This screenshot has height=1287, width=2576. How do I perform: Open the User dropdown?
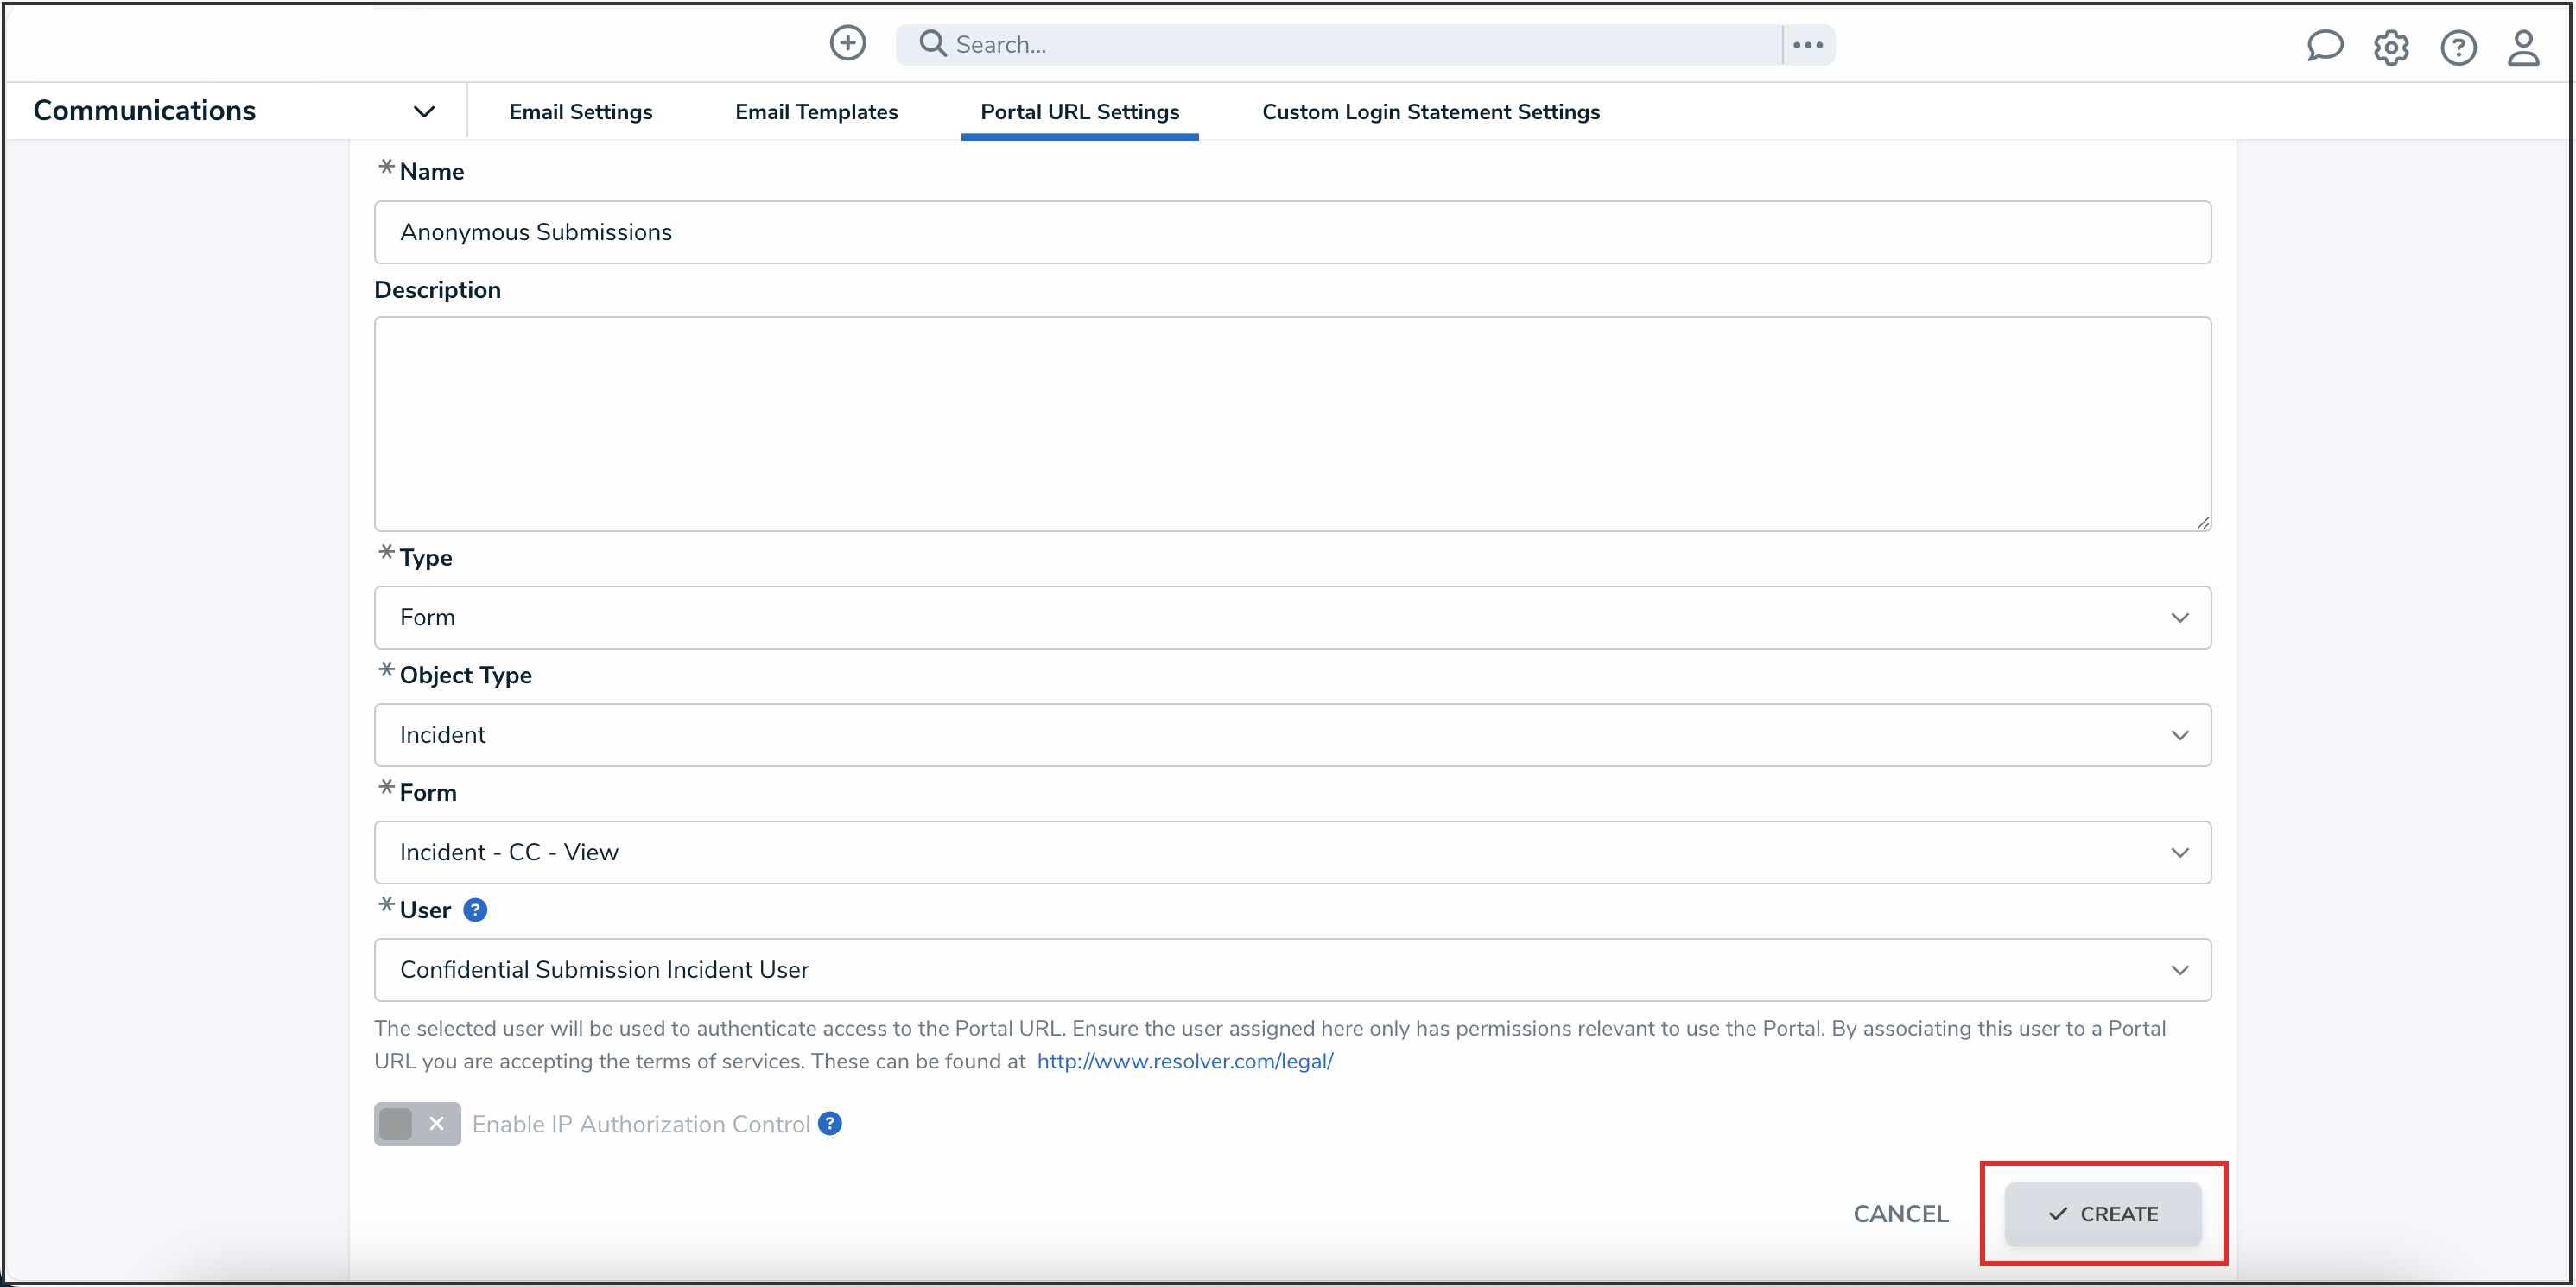coord(1292,970)
